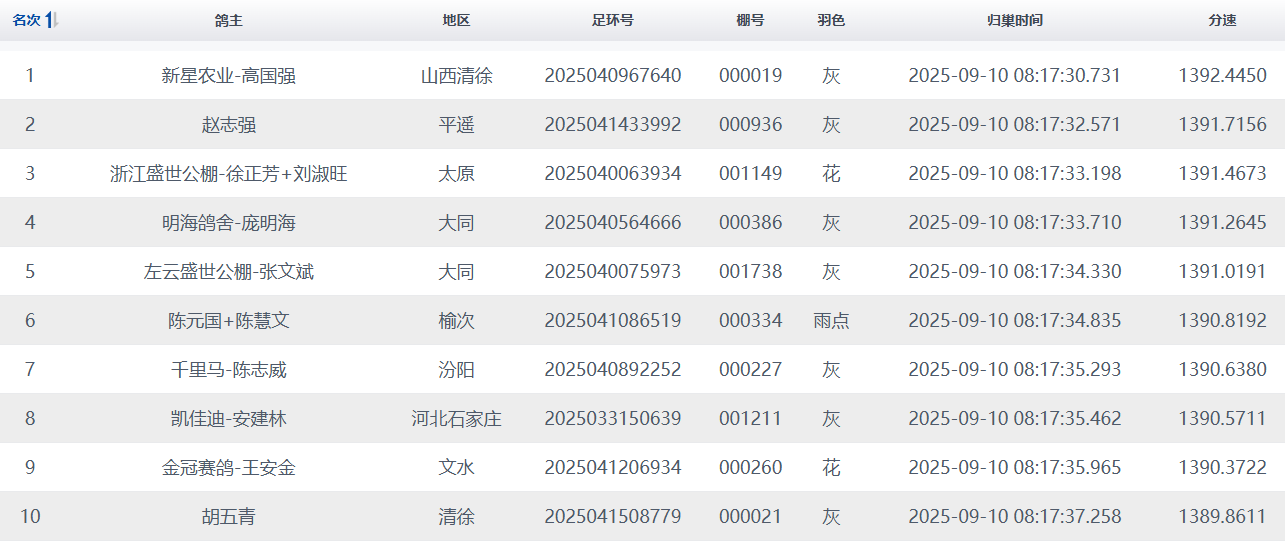This screenshot has width=1285, height=541.
Task: Sort by the 名次 column header
Action: (27, 21)
